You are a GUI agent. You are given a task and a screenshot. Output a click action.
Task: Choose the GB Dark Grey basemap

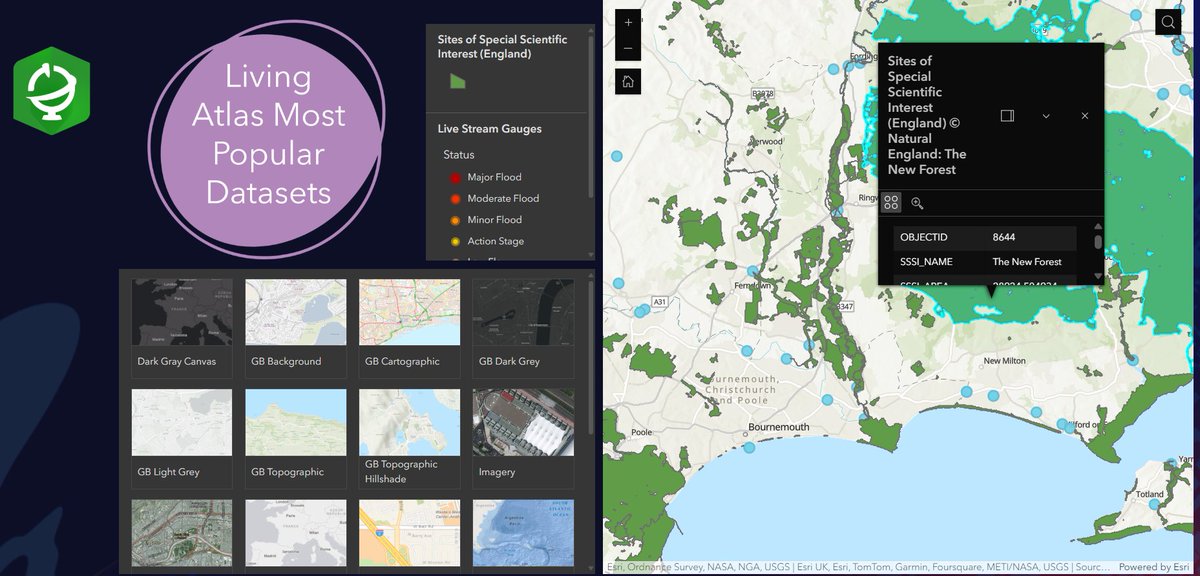tap(524, 328)
